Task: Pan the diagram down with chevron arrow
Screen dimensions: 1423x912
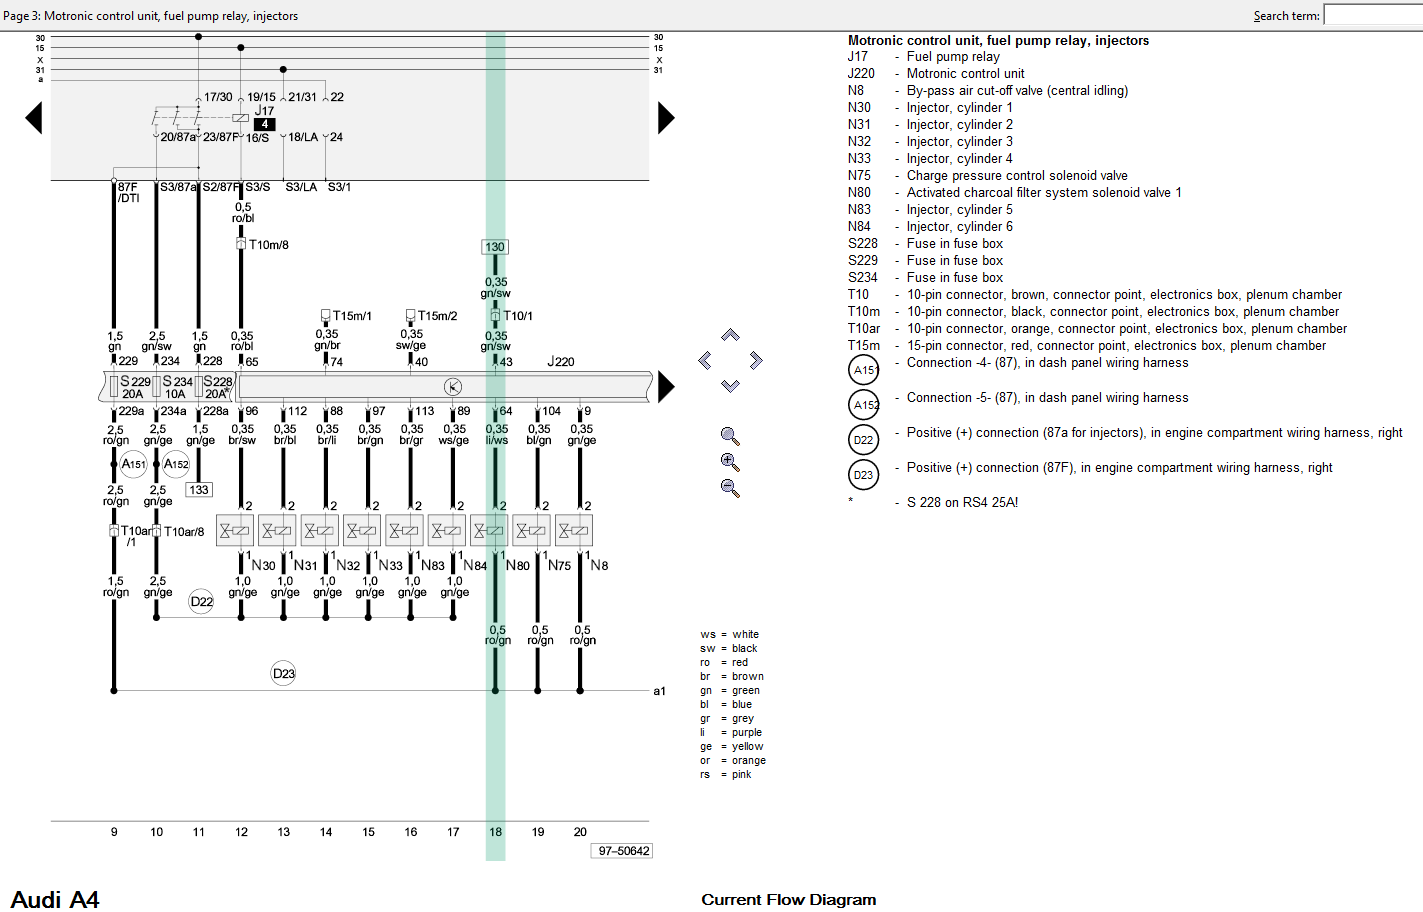Action: (730, 385)
